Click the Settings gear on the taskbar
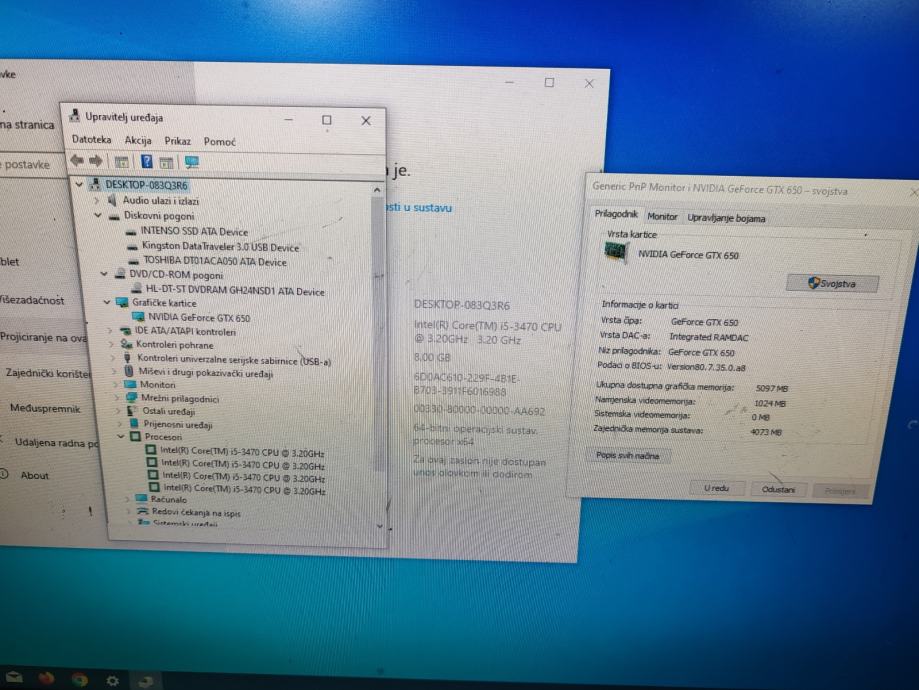This screenshot has width=919, height=690. pos(112,680)
